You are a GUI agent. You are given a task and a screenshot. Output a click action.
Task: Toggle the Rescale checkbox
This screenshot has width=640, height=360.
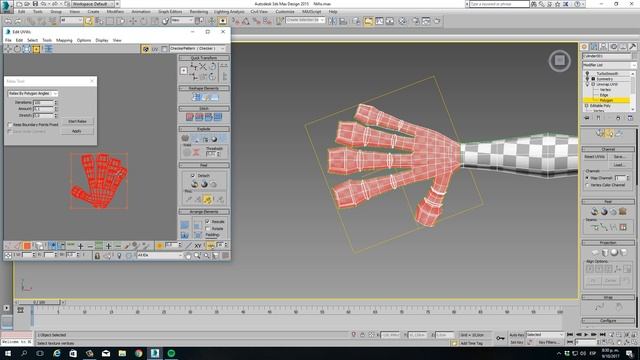click(207, 221)
